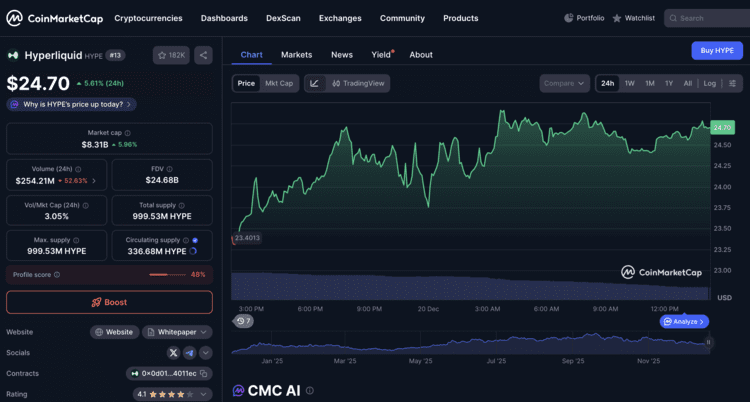Open the Exchanges menu in top navigation
This screenshot has height=402, width=750.
[x=340, y=18]
